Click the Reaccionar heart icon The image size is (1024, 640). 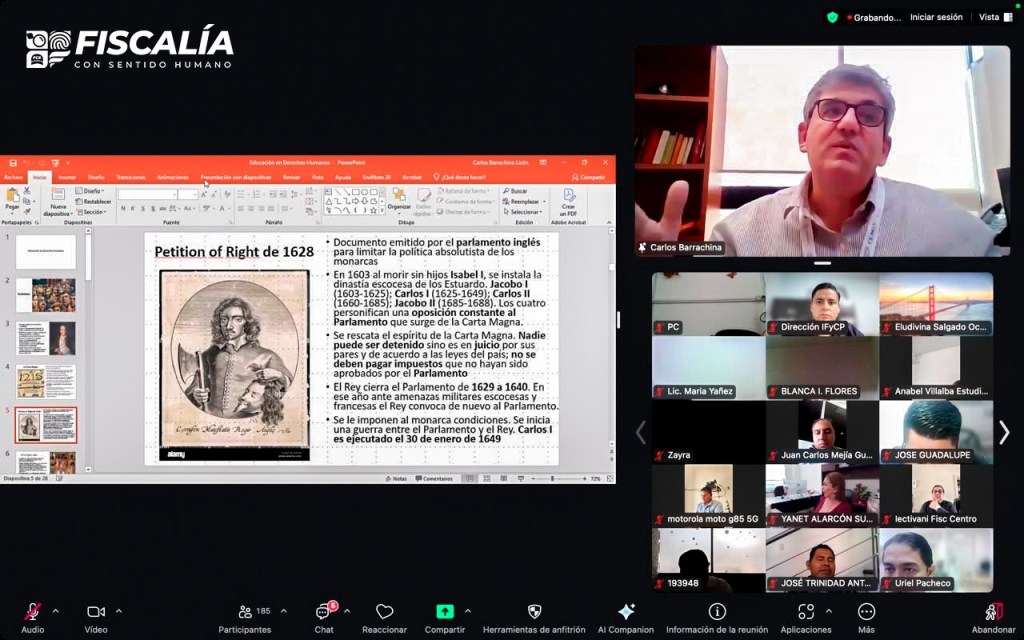384,612
